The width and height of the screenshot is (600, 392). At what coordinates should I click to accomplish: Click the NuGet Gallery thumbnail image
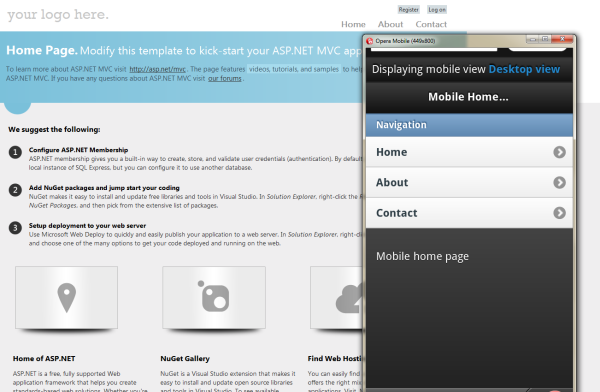click(214, 297)
